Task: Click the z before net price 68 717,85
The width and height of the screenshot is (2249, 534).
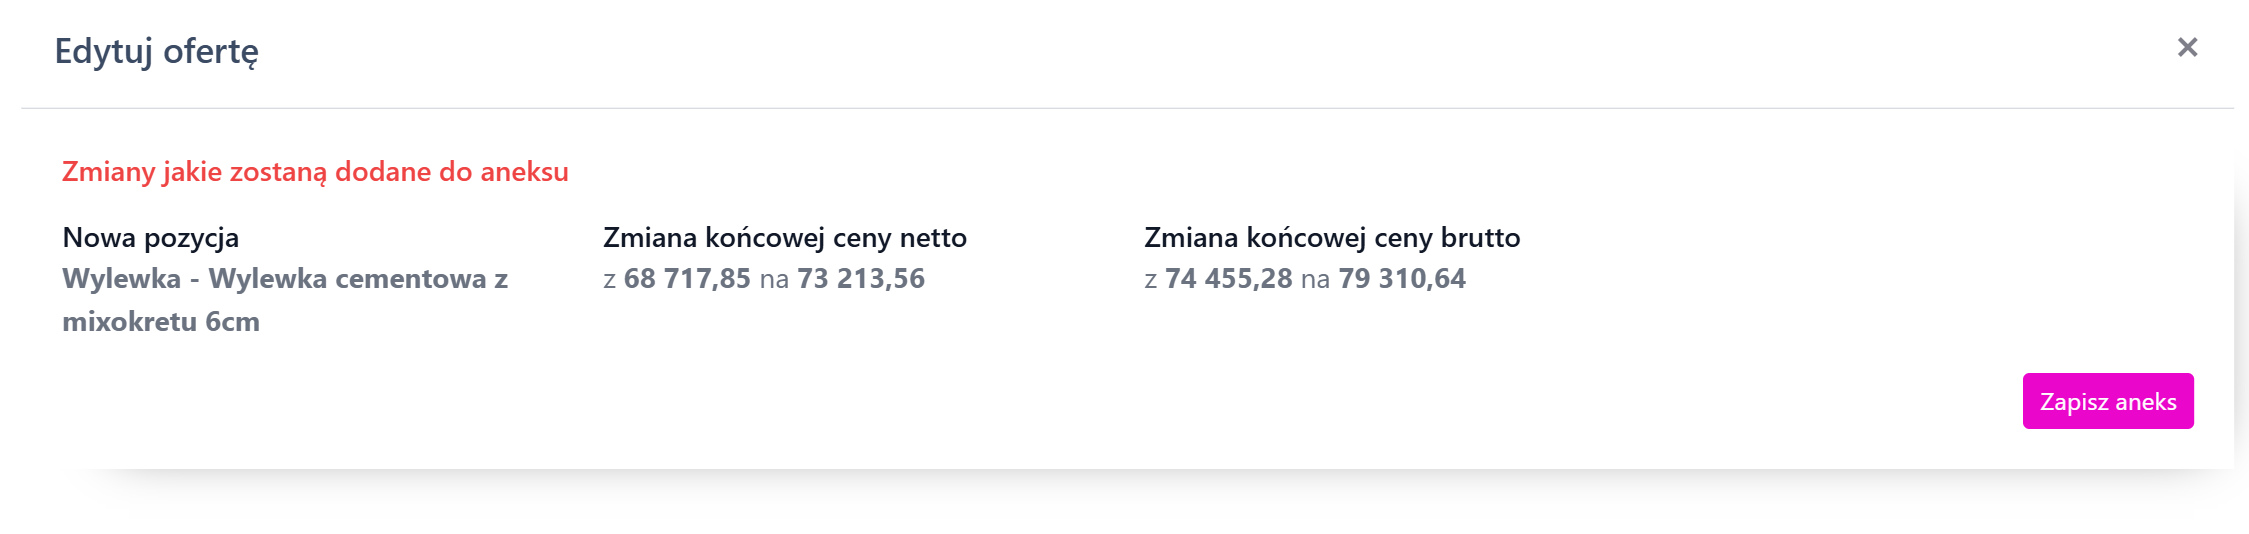Action: pyautogui.click(x=609, y=280)
